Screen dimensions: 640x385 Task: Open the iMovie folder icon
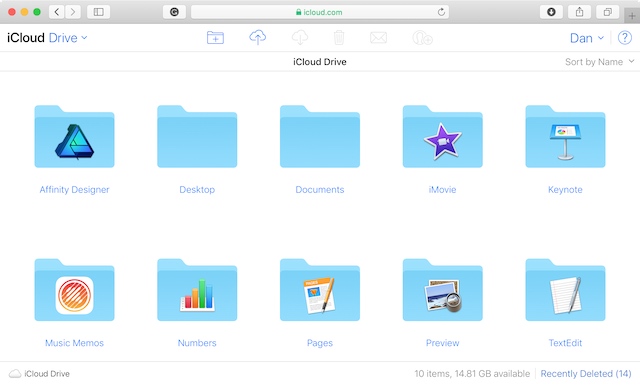442,137
